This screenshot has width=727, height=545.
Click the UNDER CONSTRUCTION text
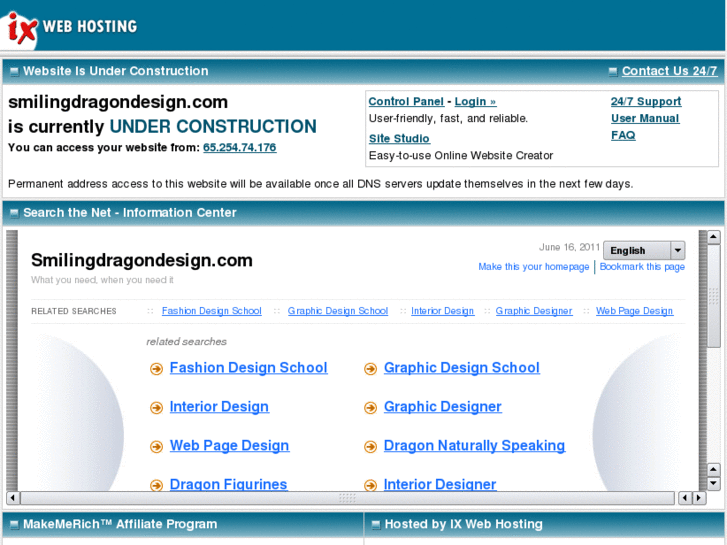click(213, 127)
